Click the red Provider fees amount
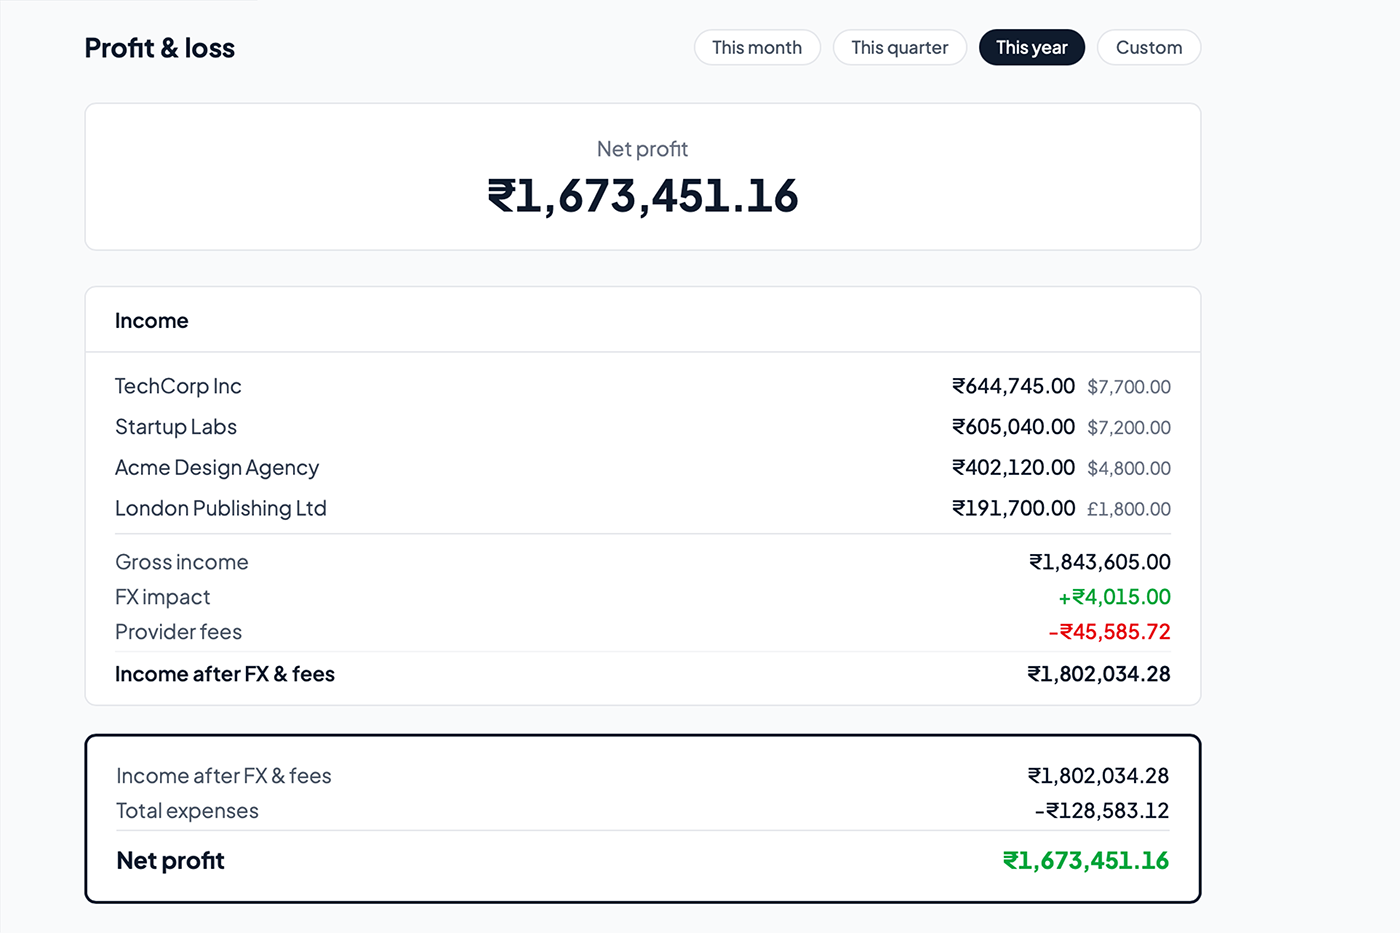1400x933 pixels. point(1109,632)
